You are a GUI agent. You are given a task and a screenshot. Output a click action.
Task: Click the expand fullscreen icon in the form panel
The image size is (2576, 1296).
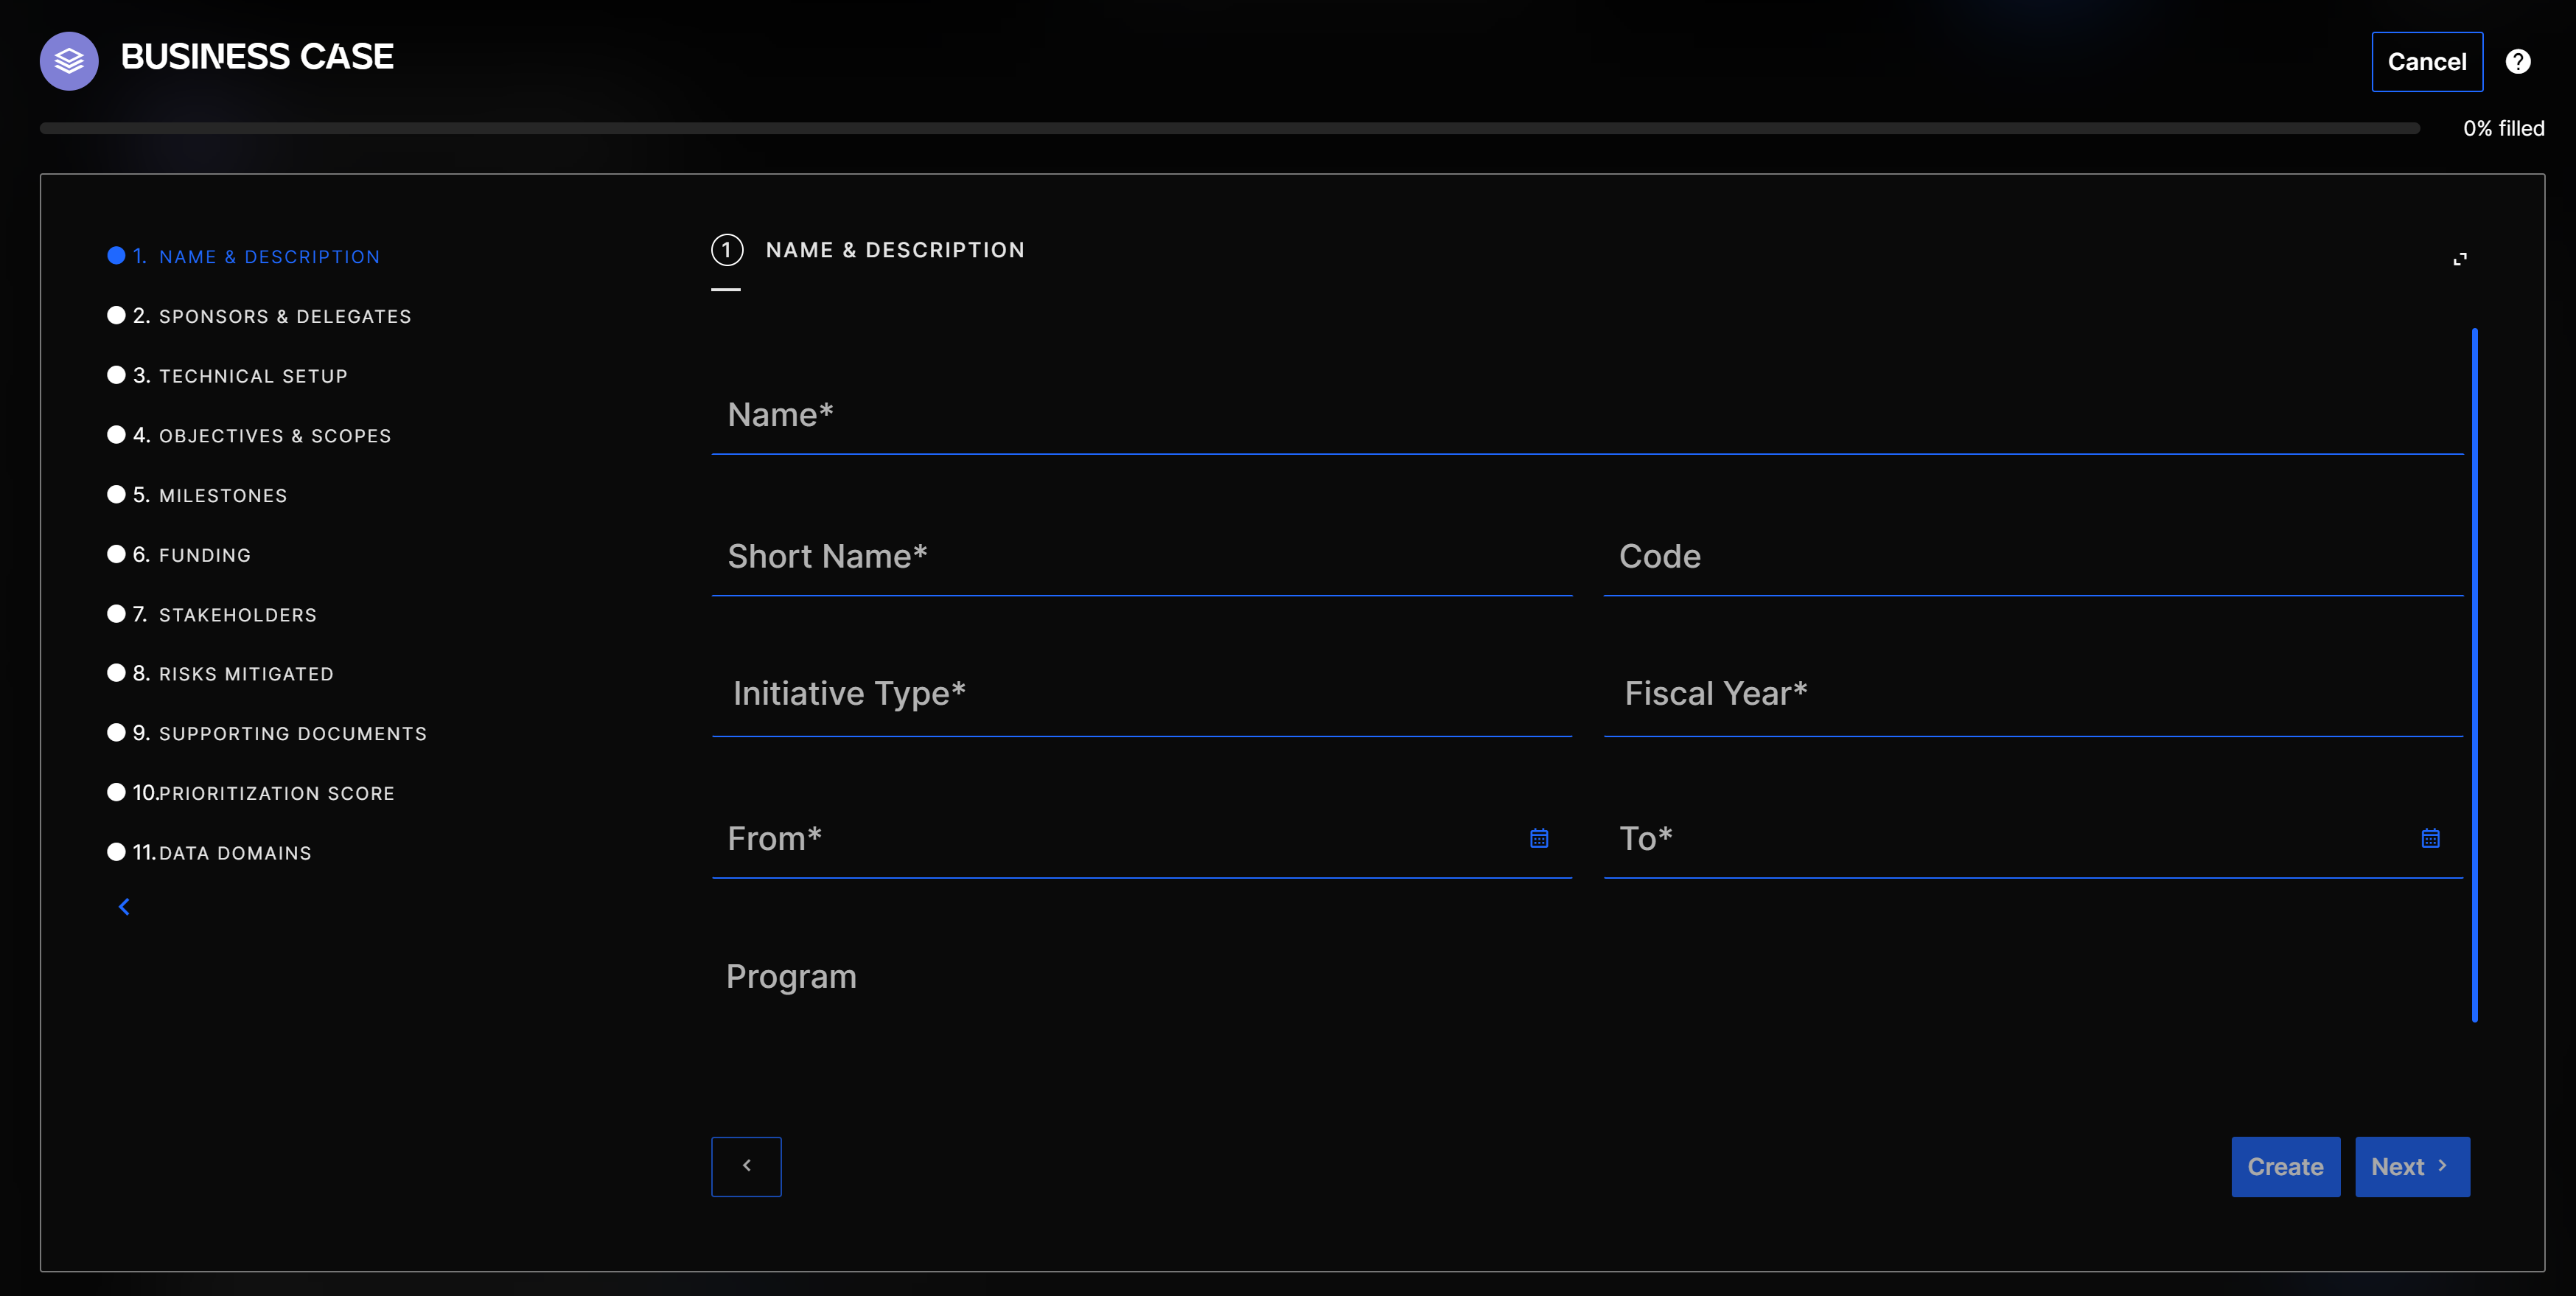coord(2459,259)
